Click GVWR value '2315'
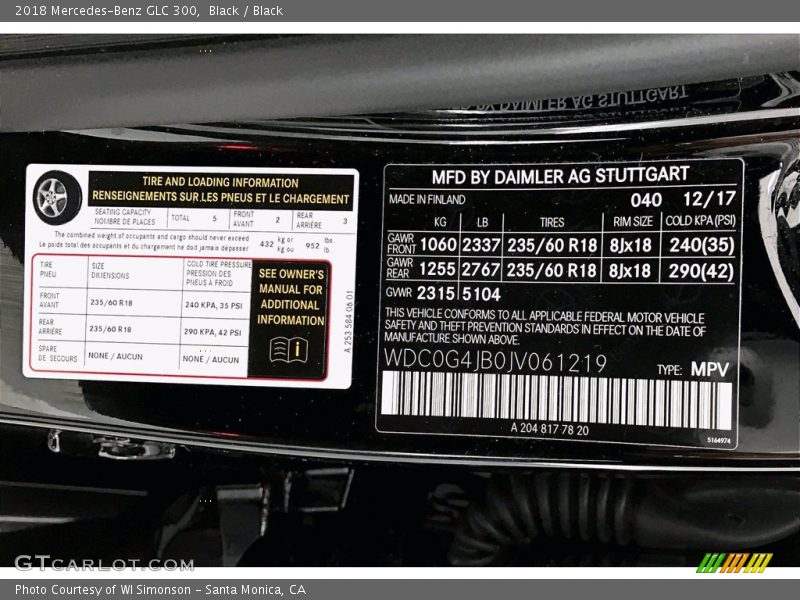The width and height of the screenshot is (800, 600). [x=435, y=293]
